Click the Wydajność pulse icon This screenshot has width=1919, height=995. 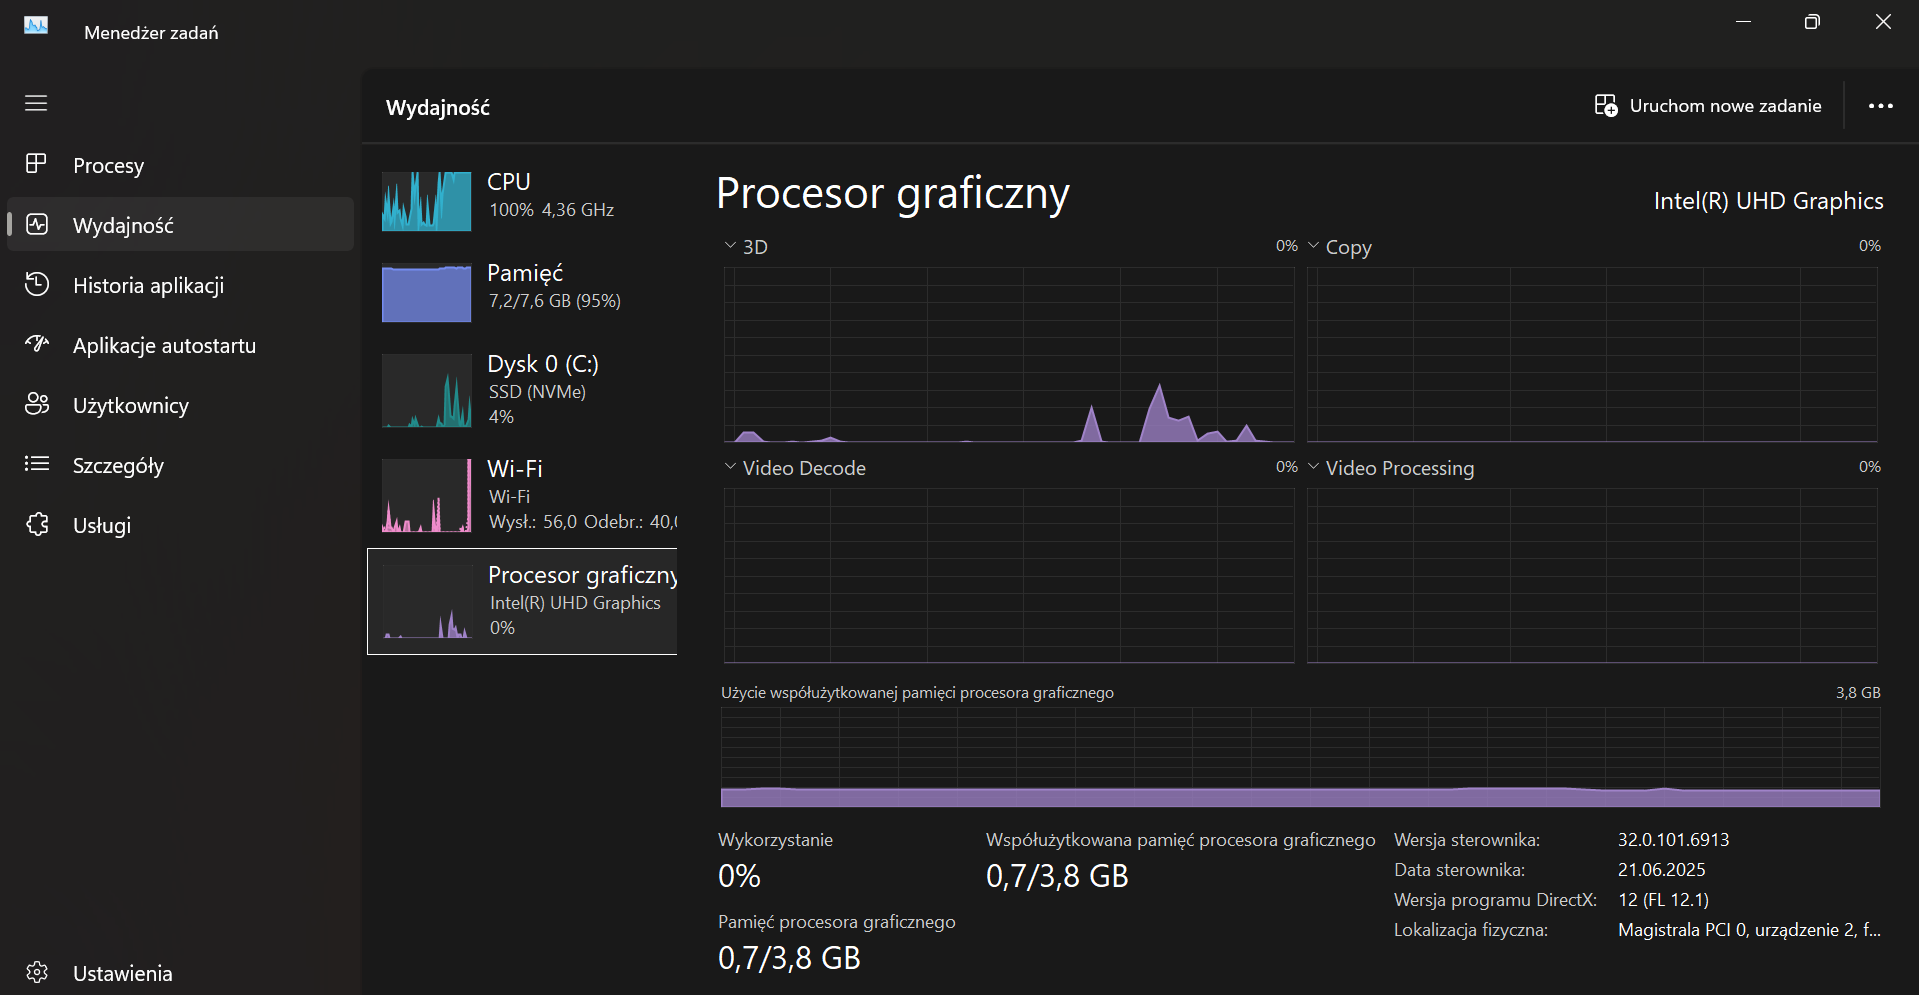[37, 225]
